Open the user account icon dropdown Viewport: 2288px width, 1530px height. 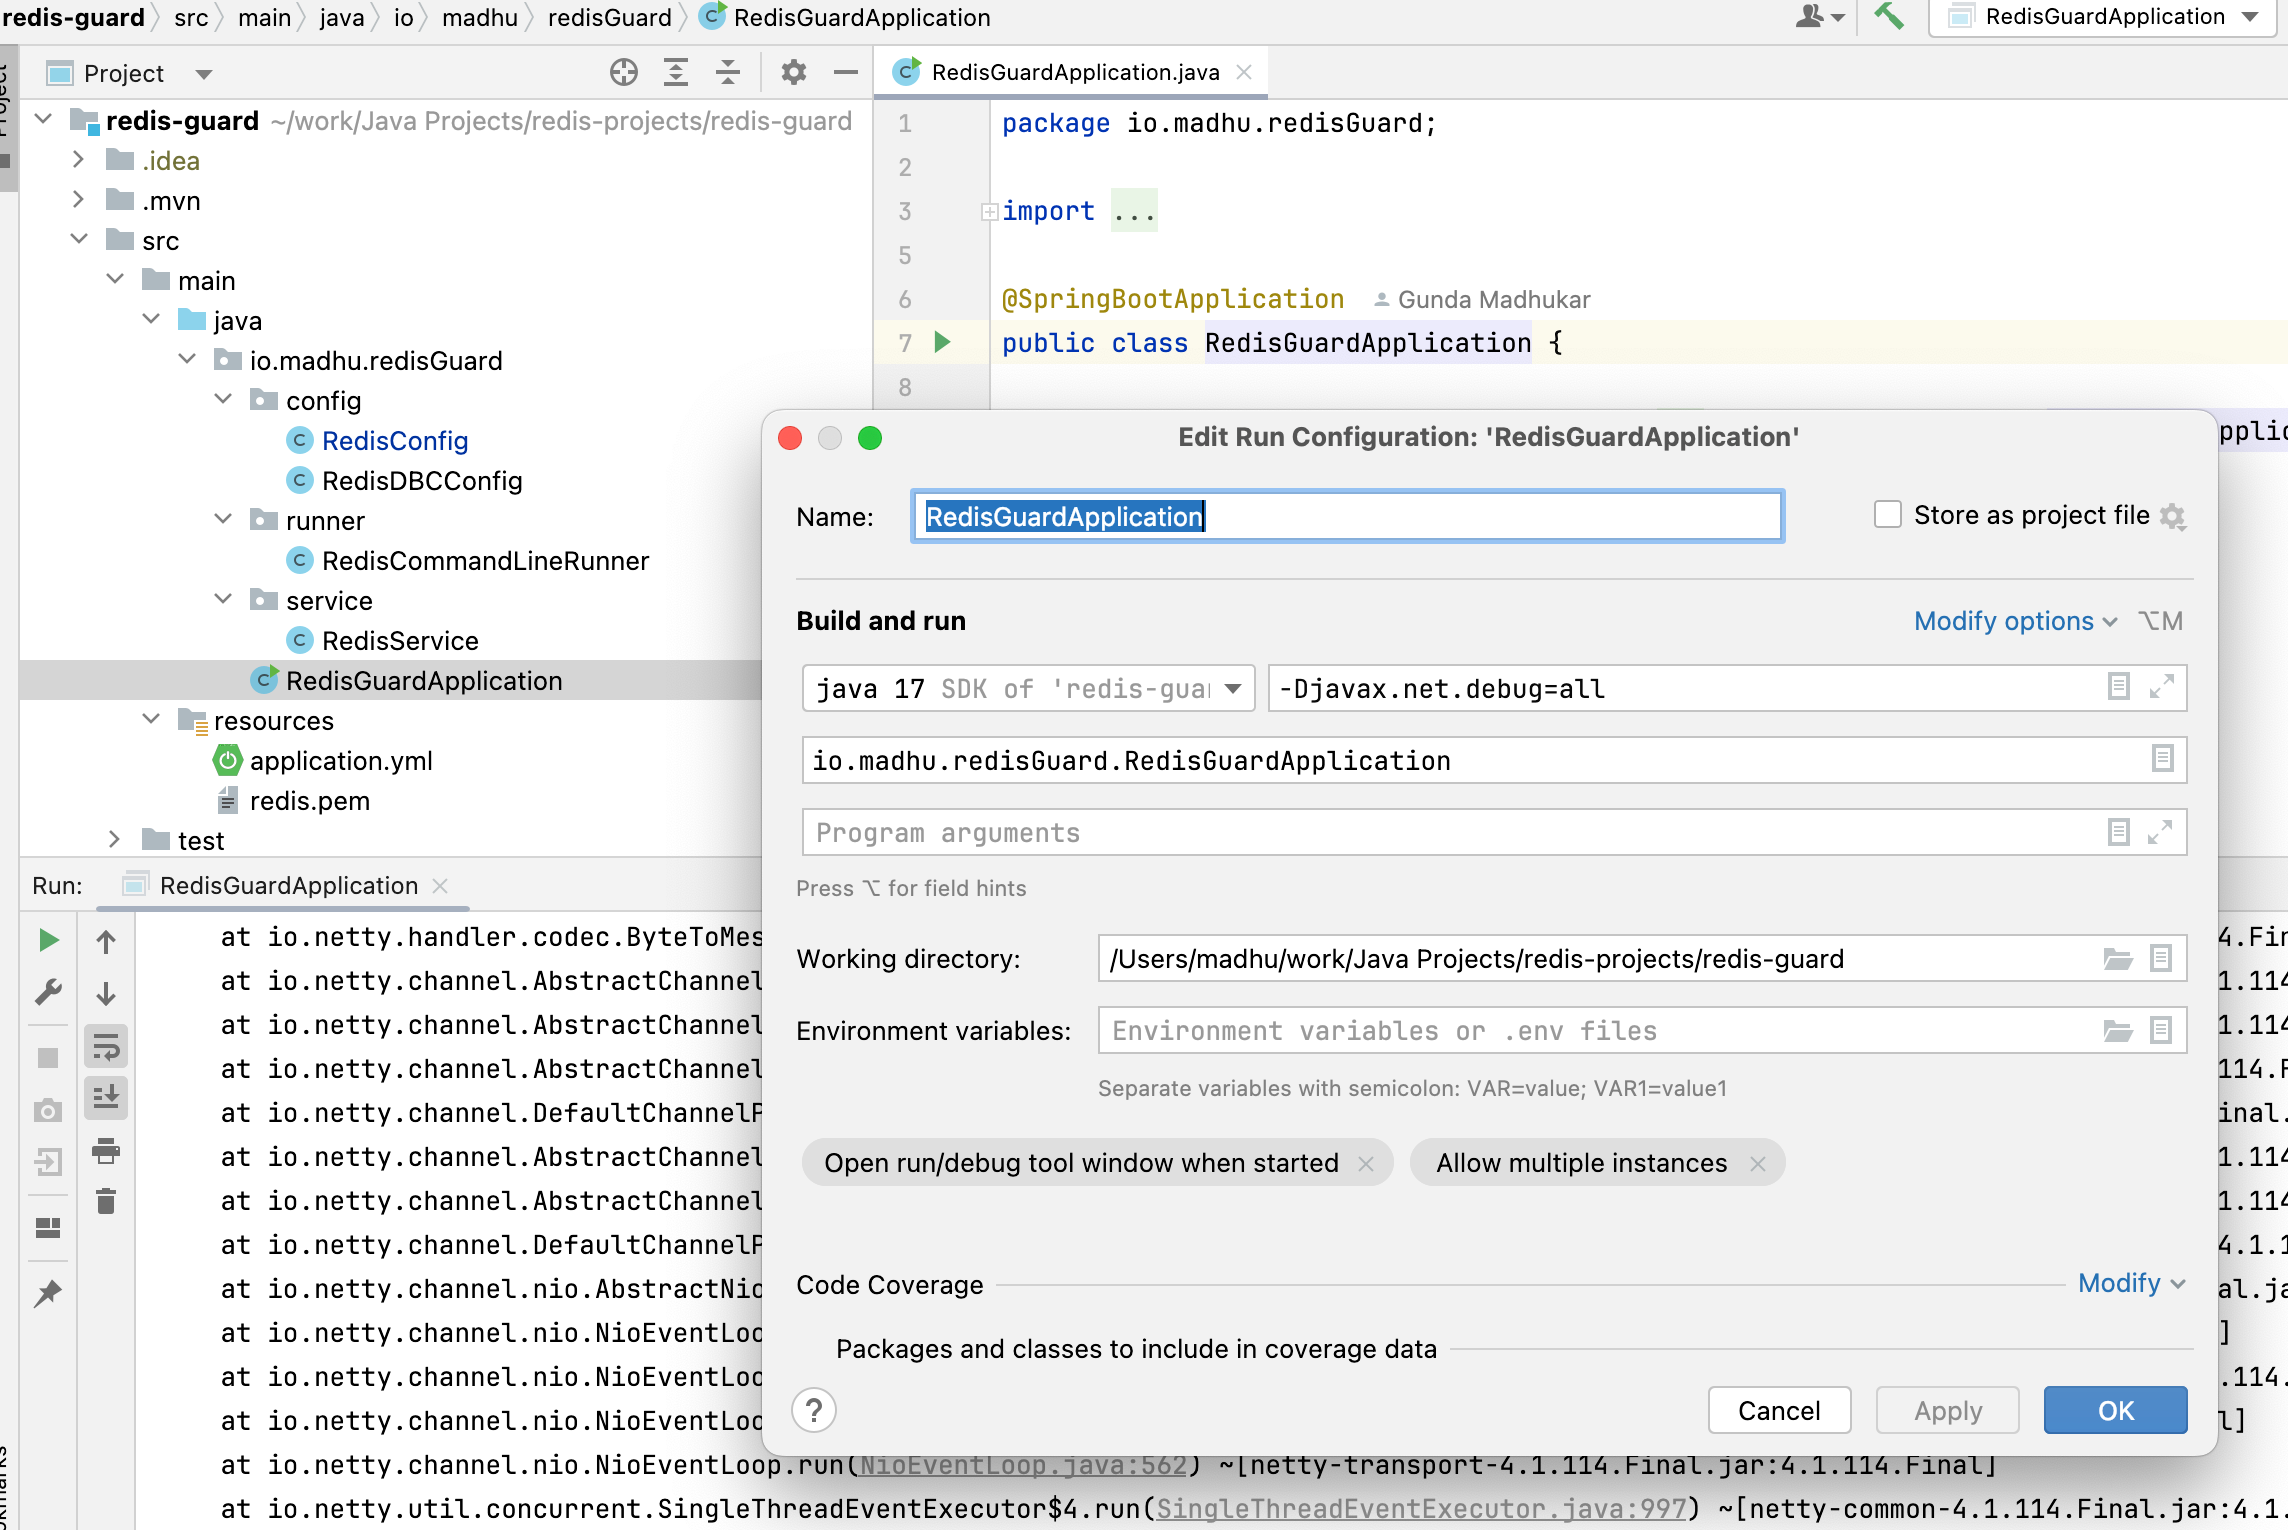click(1820, 16)
